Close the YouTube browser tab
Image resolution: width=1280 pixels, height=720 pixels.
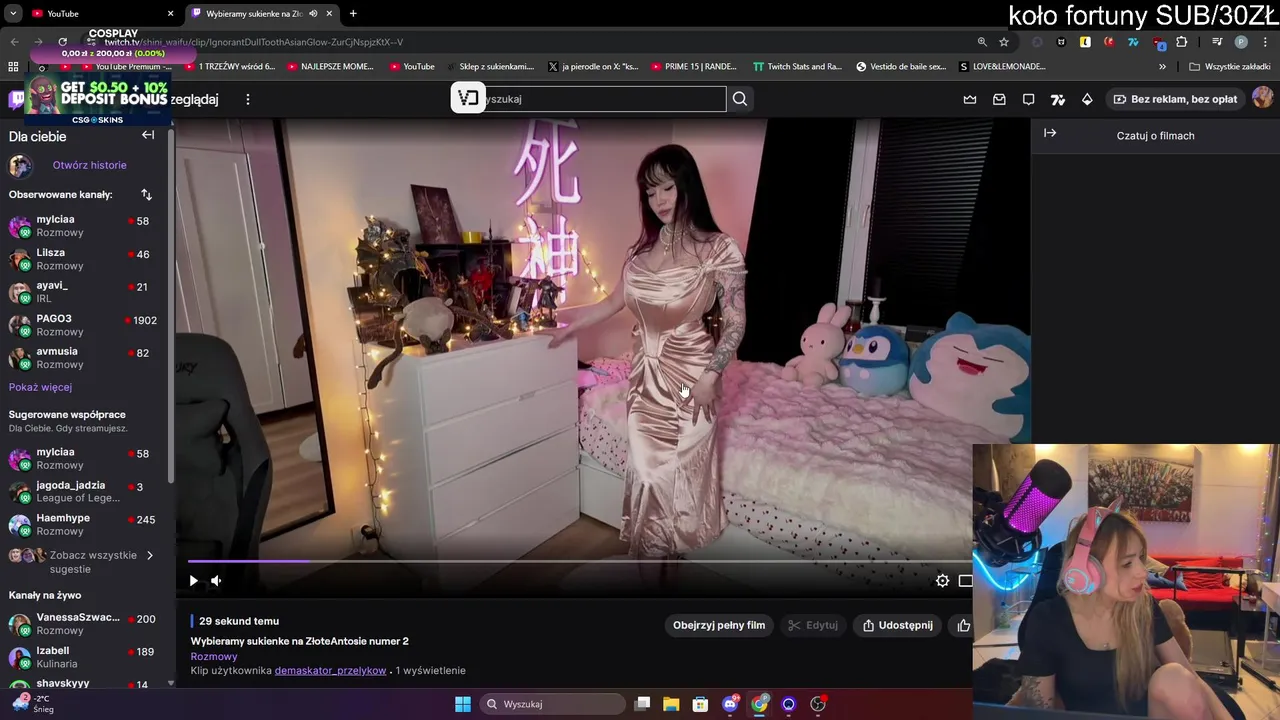[170, 13]
